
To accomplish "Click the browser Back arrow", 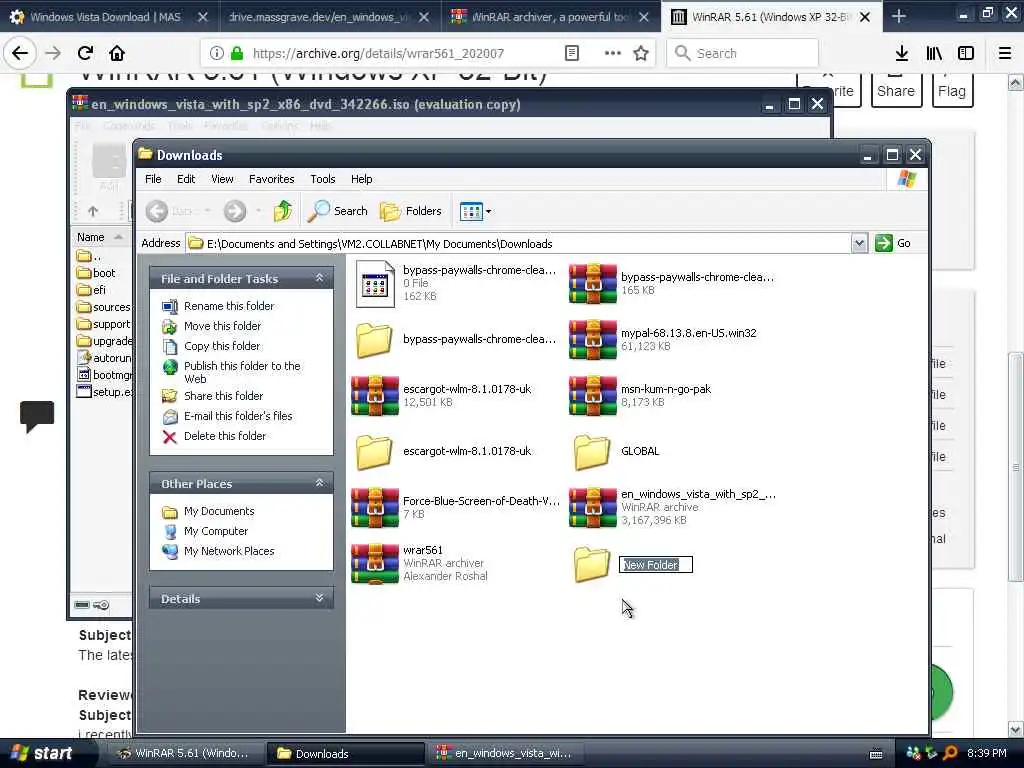I will point(20,53).
